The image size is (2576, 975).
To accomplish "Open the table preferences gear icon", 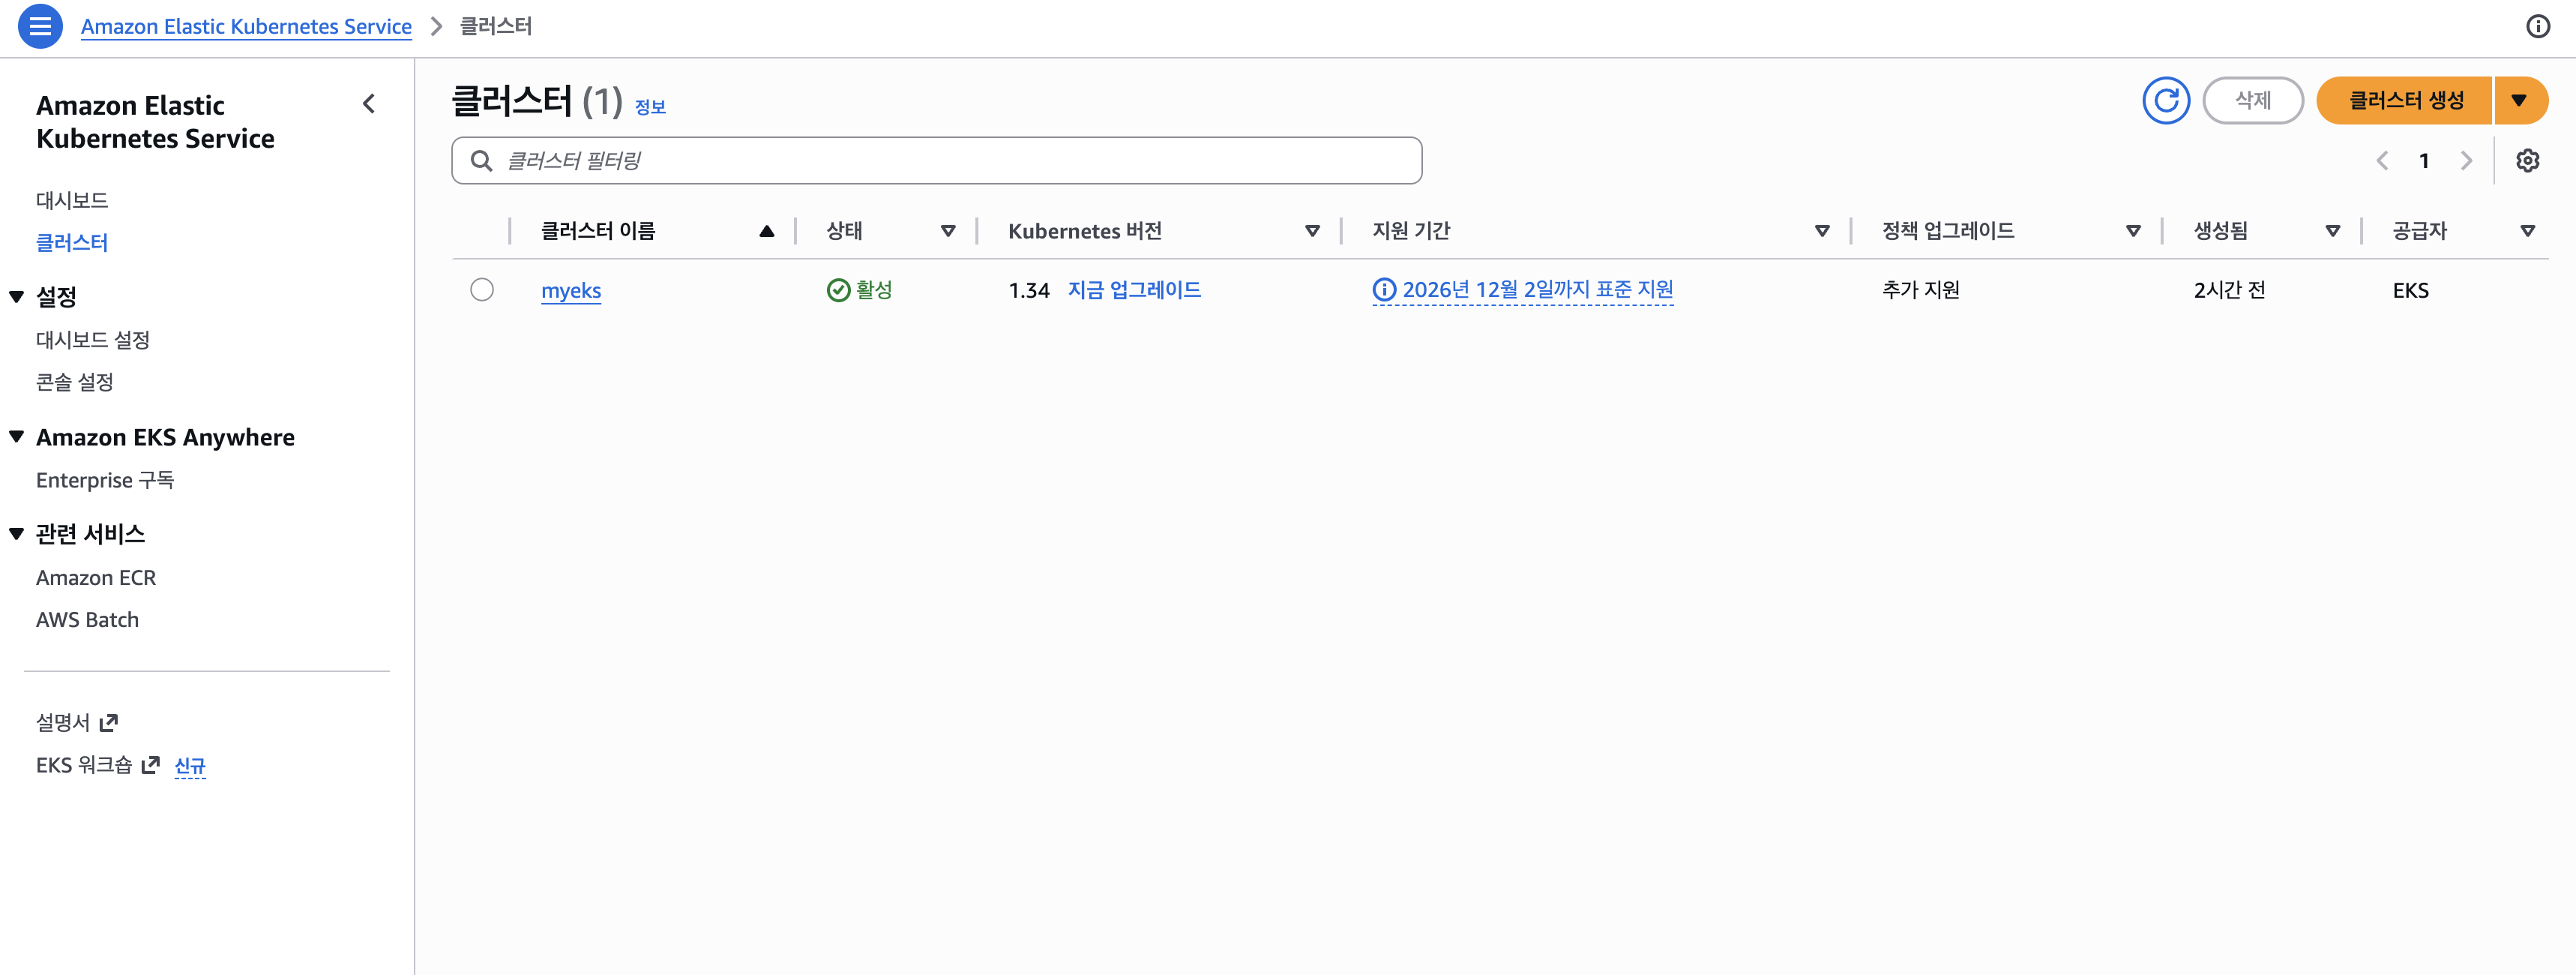I will click(2528, 160).
